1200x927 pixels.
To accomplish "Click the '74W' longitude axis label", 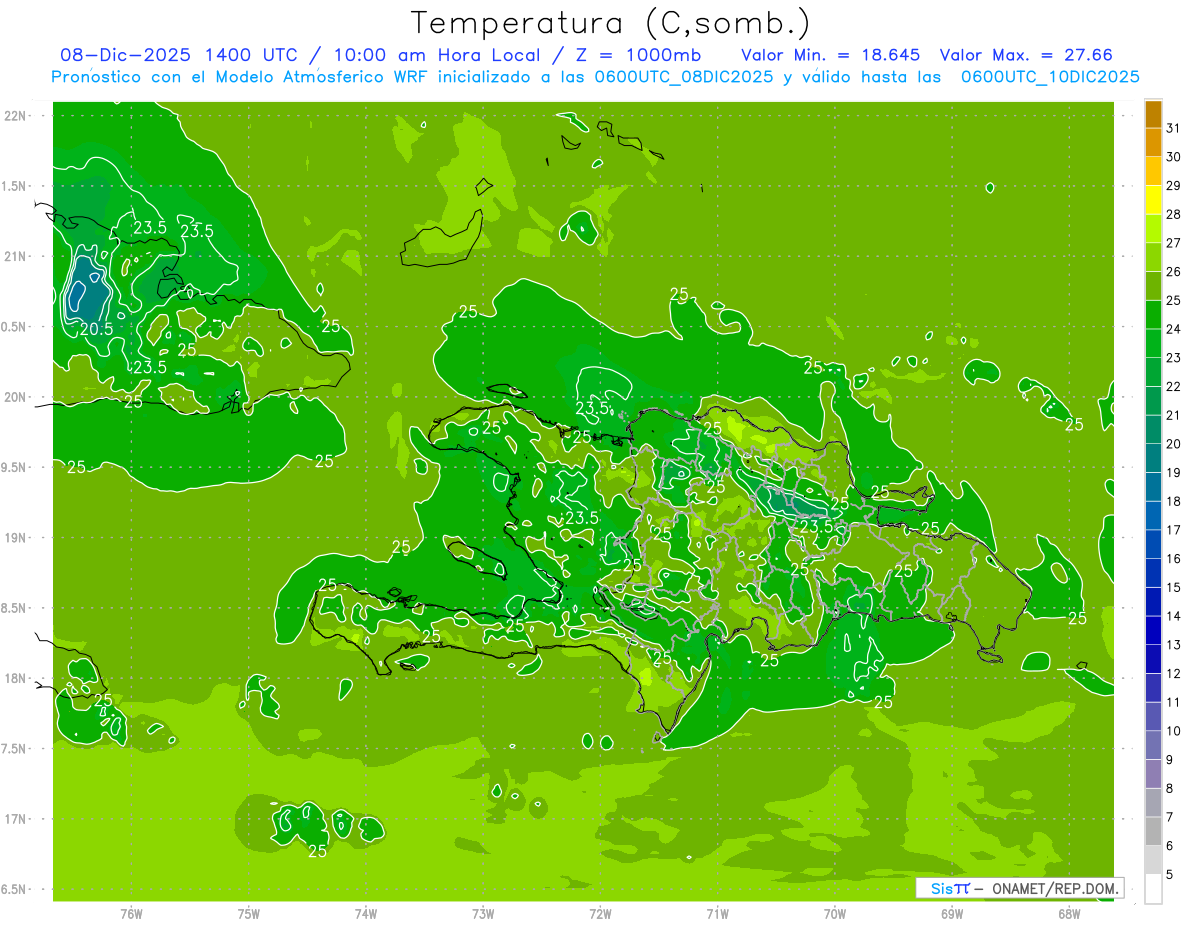I will click(x=366, y=914).
